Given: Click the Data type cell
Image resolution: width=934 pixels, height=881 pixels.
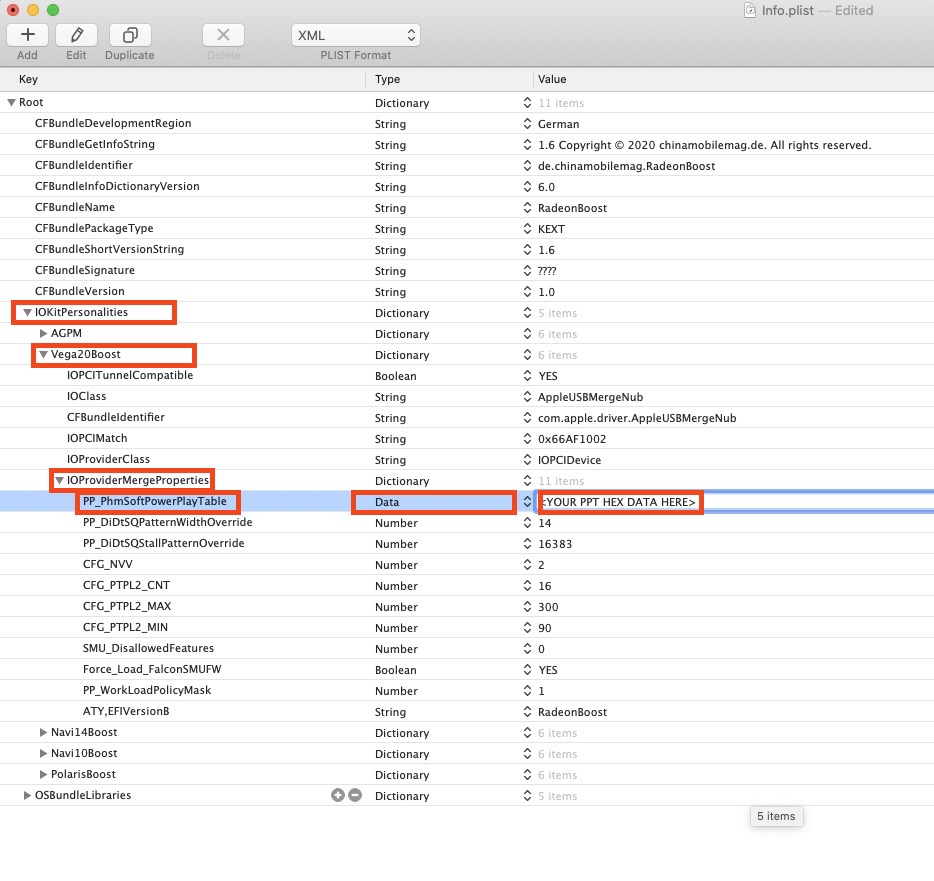Looking at the screenshot, I should point(387,502).
